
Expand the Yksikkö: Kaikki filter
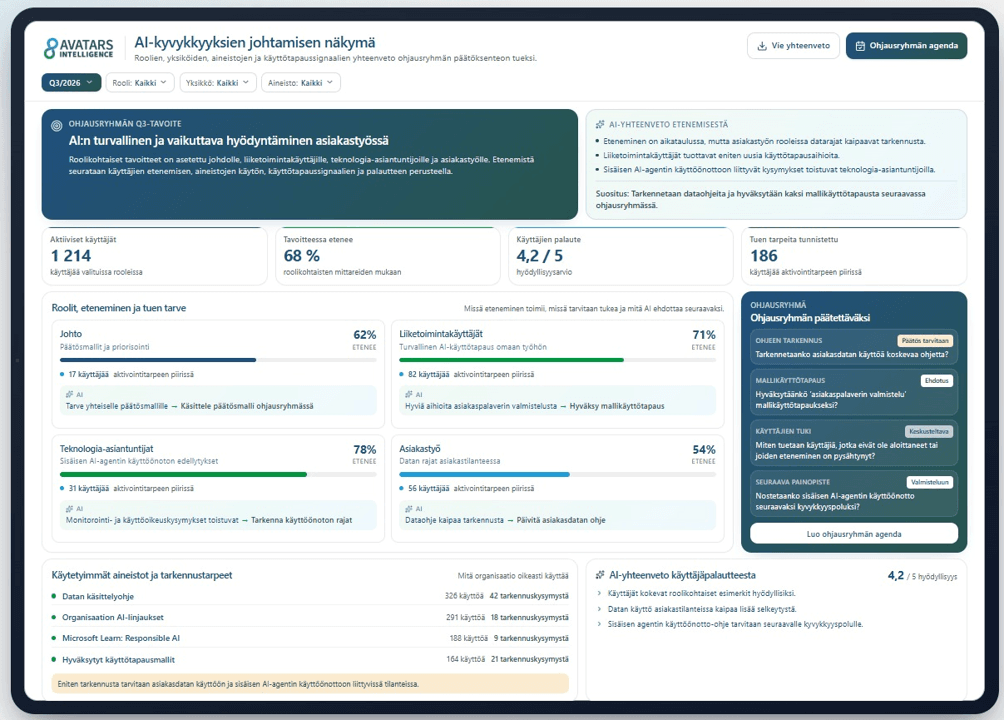[x=218, y=83]
